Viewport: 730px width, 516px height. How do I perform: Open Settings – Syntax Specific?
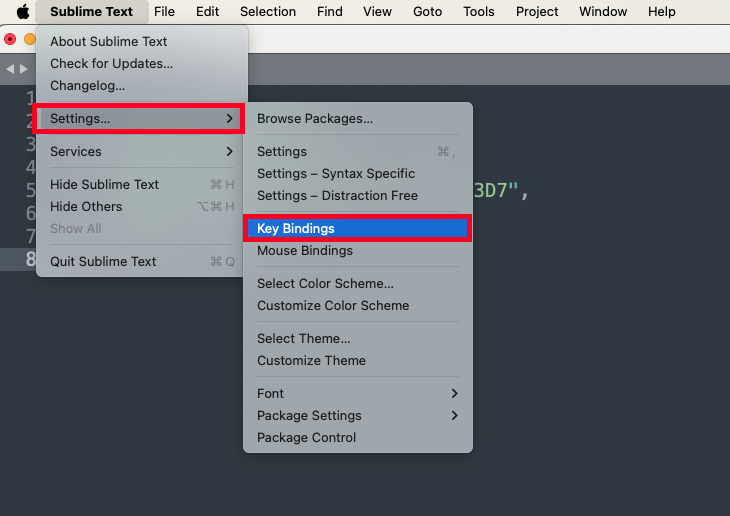[358, 174]
